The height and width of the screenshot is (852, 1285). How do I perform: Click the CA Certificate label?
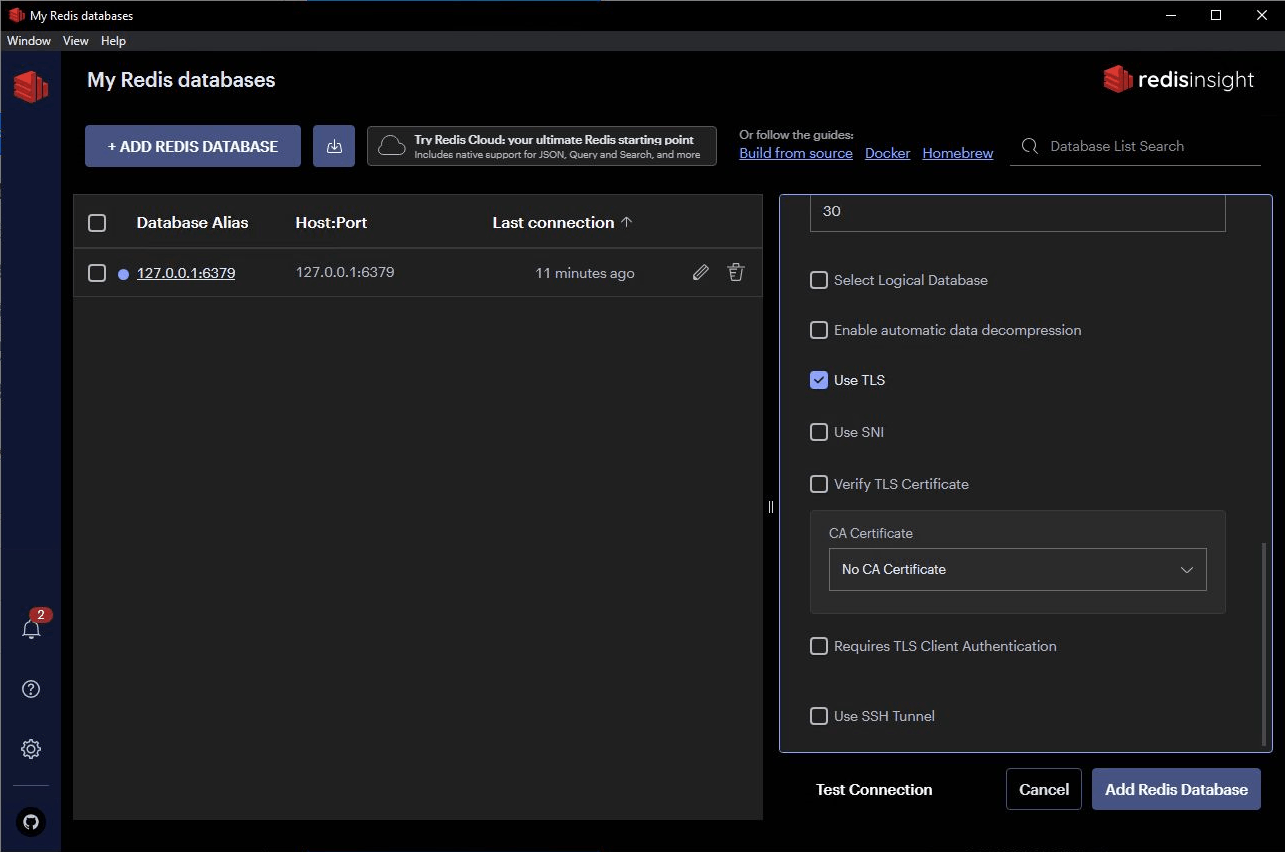[871, 534]
